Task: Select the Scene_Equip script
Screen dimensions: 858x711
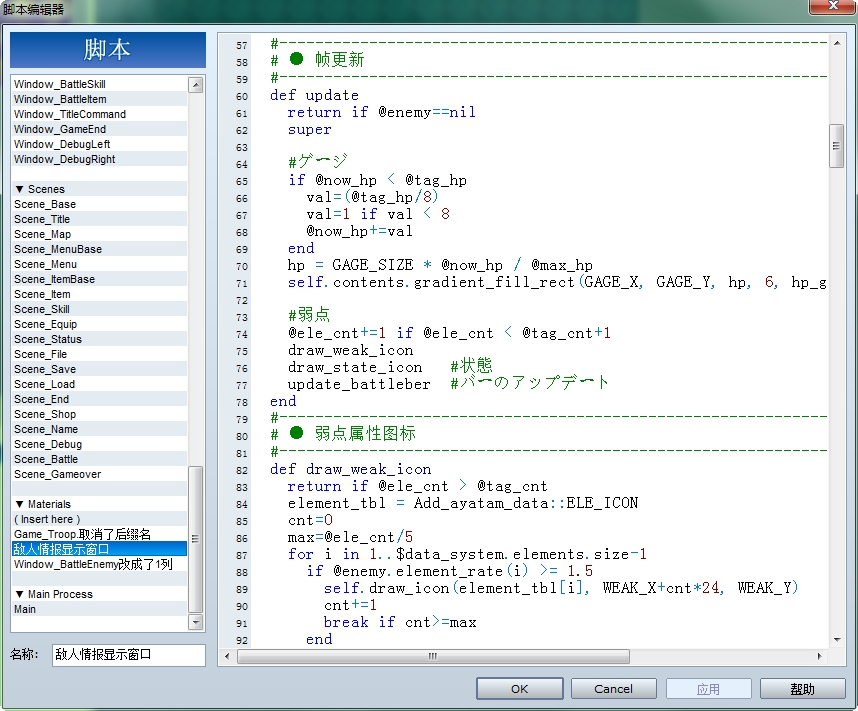Action: pyautogui.click(x=99, y=324)
